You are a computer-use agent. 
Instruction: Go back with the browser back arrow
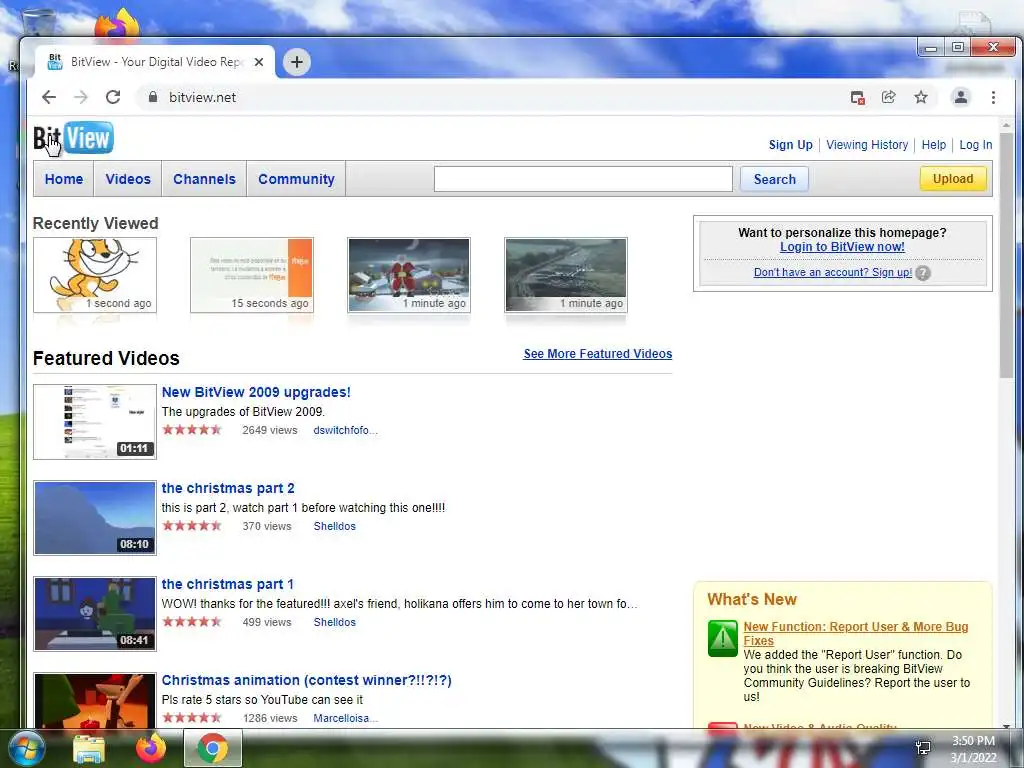49,97
